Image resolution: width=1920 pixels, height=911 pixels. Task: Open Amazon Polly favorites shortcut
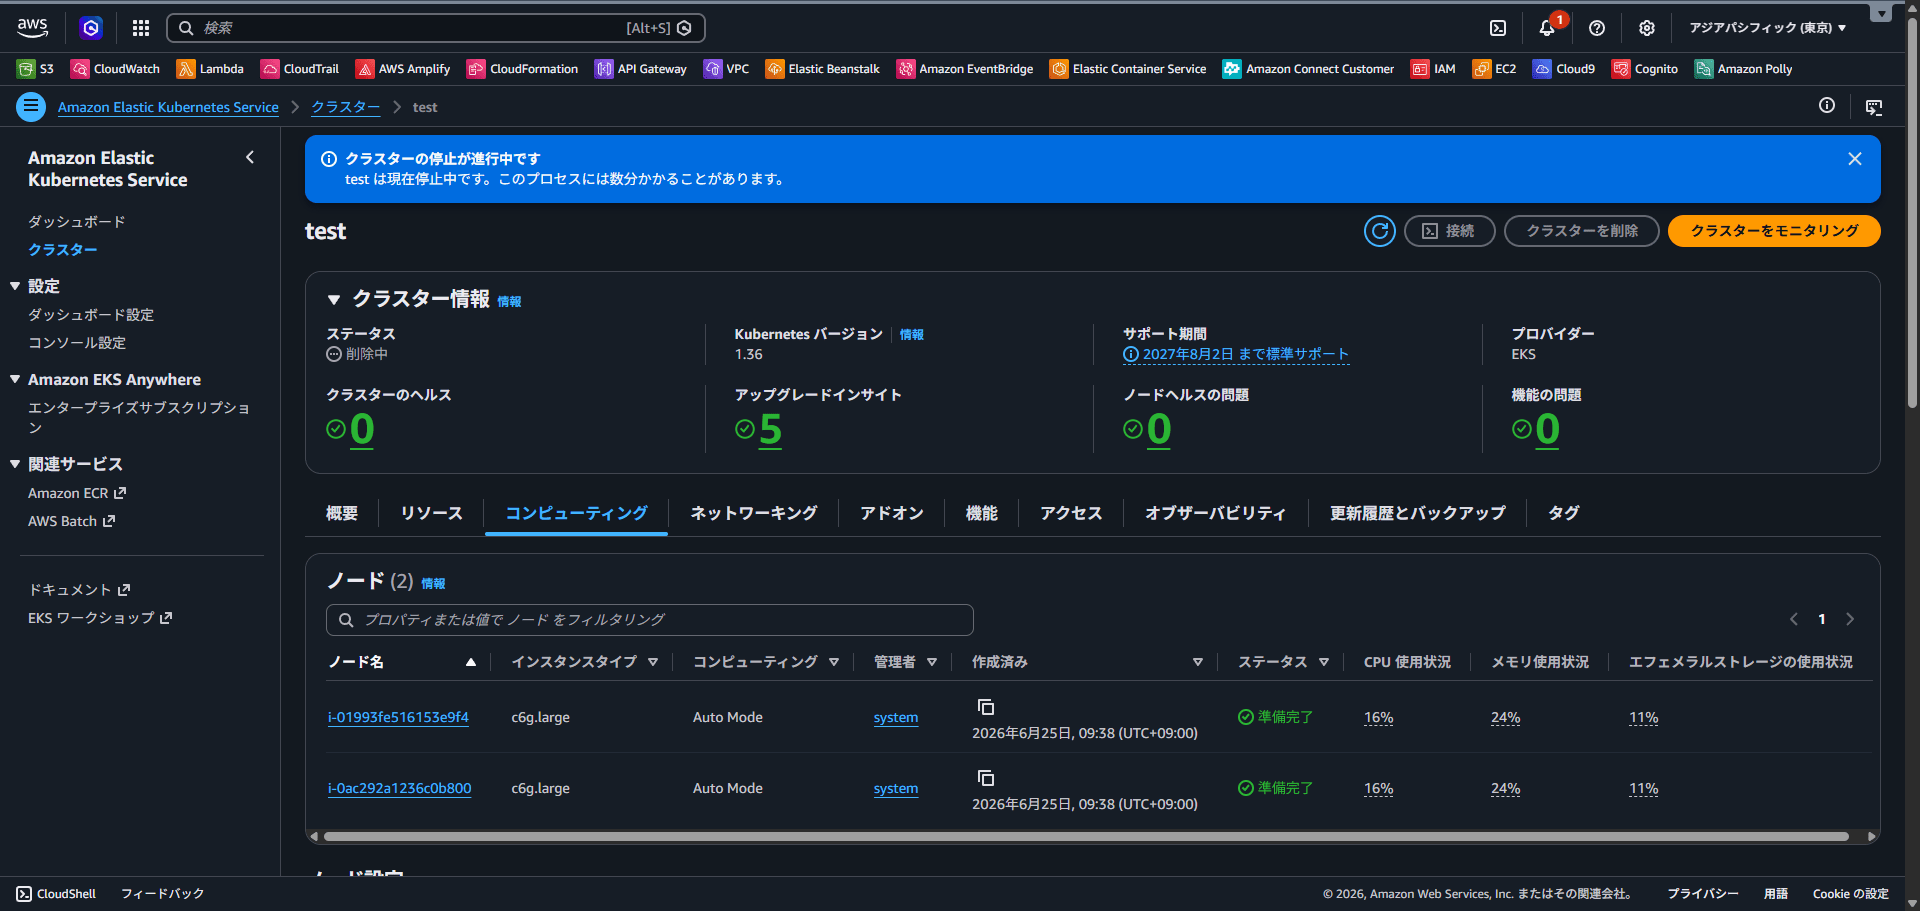click(x=1744, y=69)
